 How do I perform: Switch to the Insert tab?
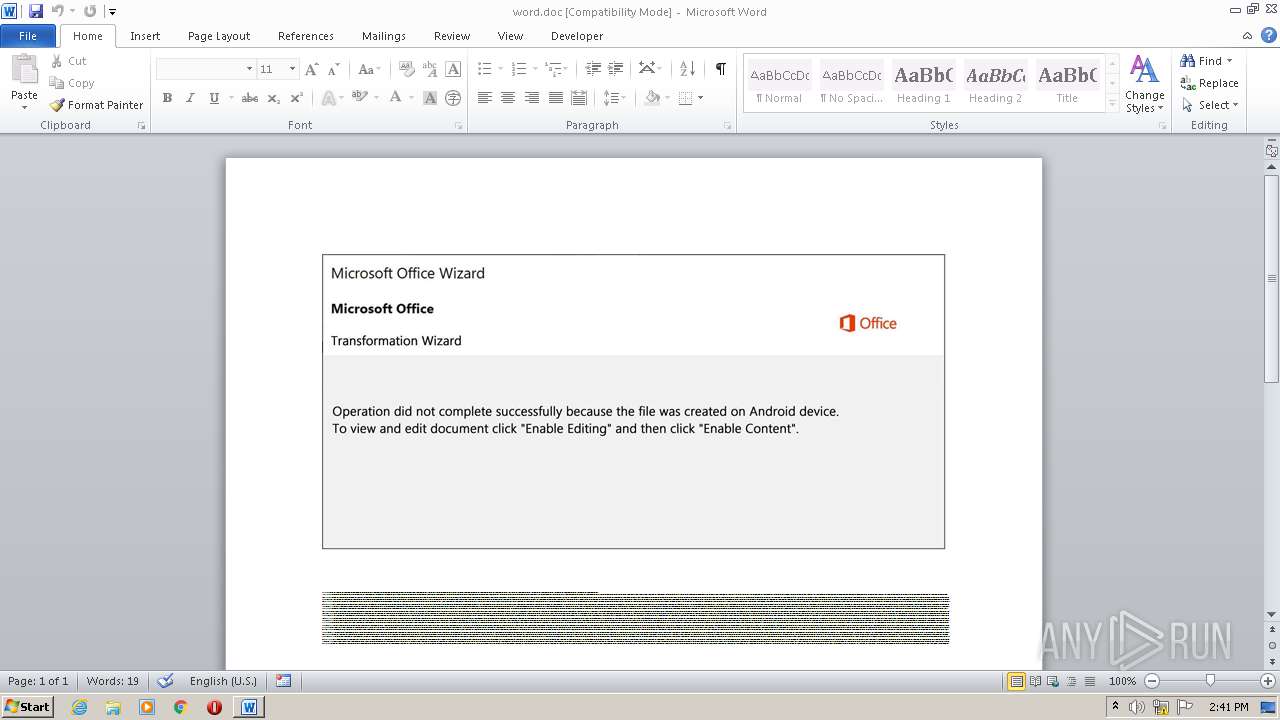coord(145,36)
